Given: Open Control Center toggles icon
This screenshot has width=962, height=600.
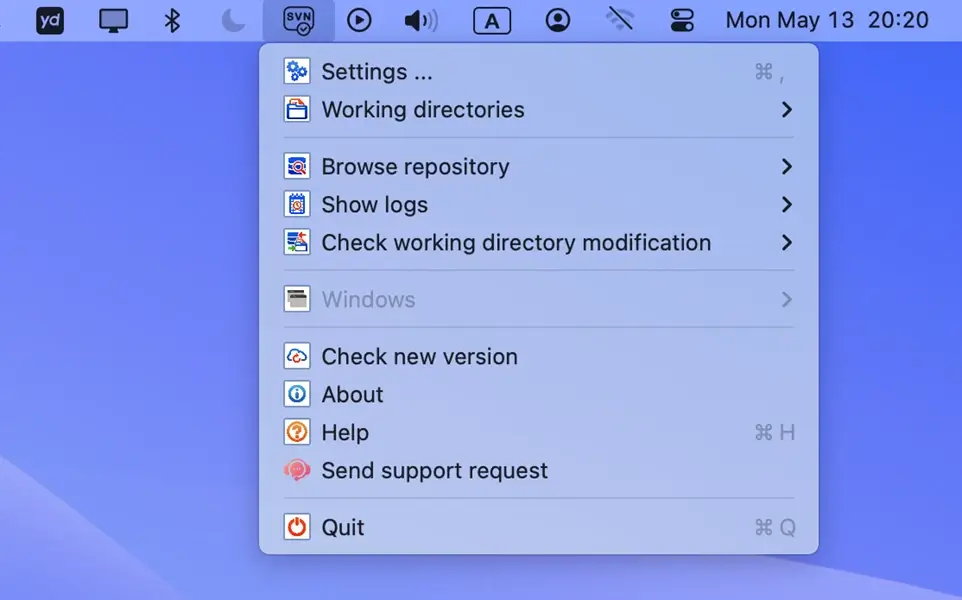Looking at the screenshot, I should (x=682, y=20).
